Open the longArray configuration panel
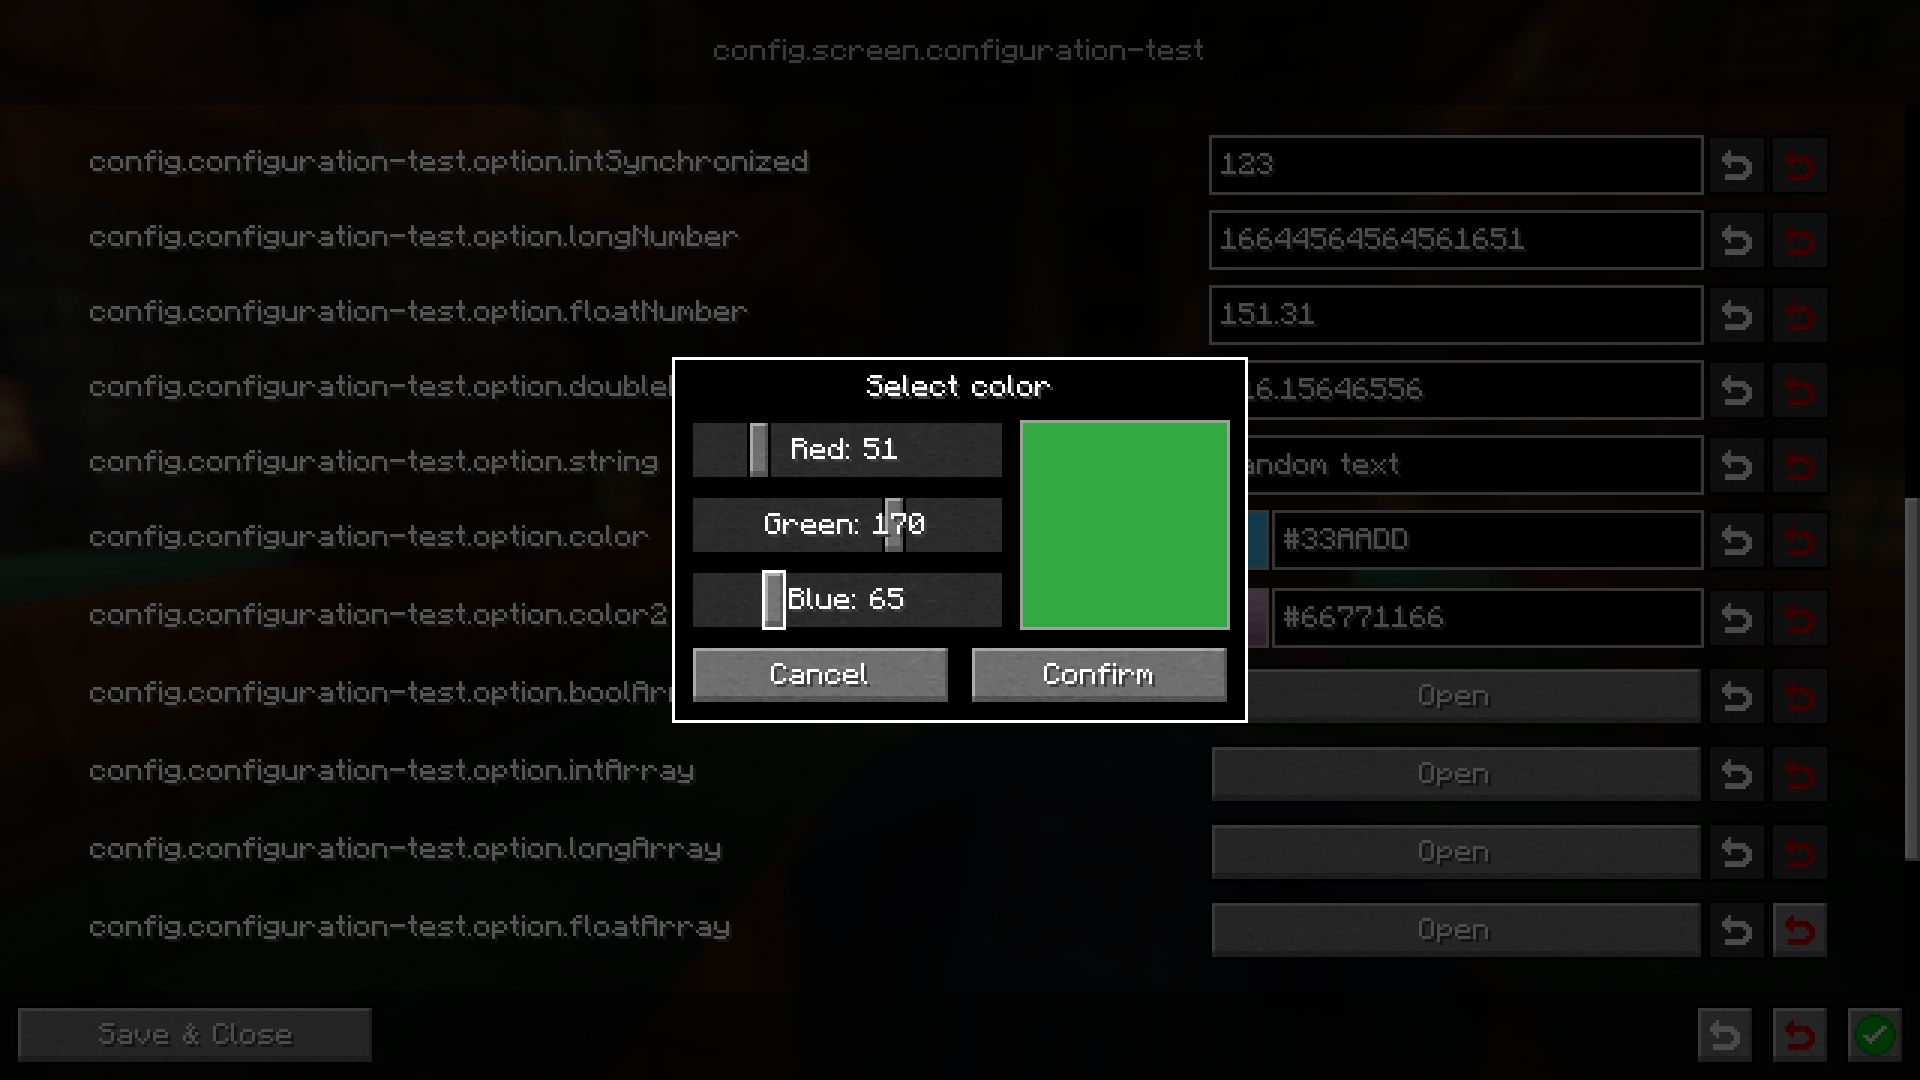 point(1453,849)
